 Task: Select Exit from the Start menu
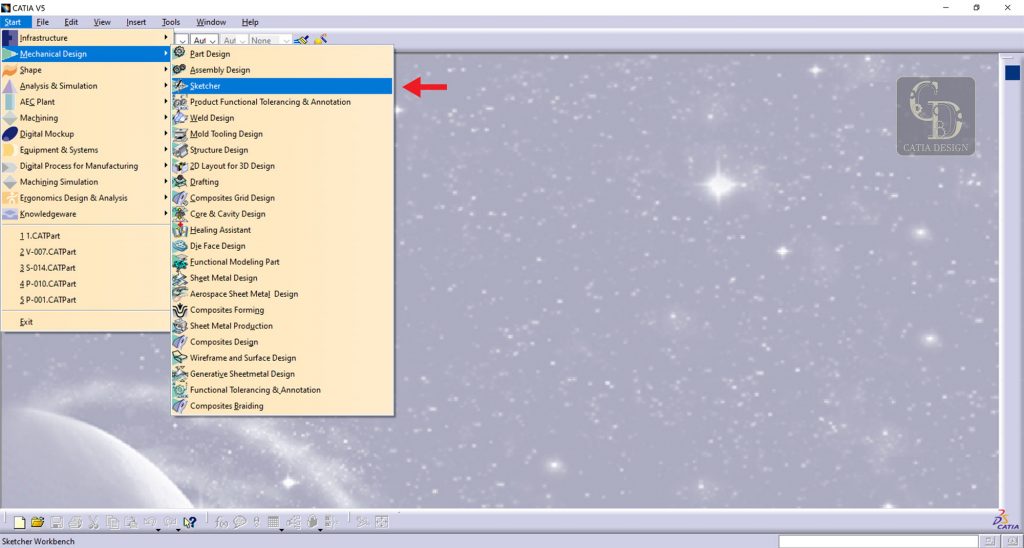coord(86,321)
